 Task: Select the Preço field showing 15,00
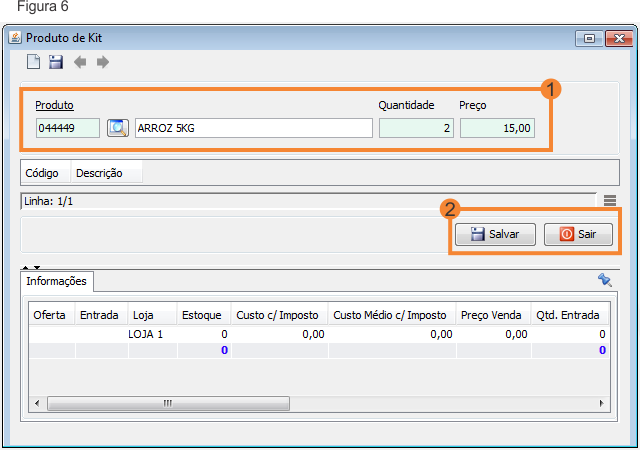(x=497, y=128)
